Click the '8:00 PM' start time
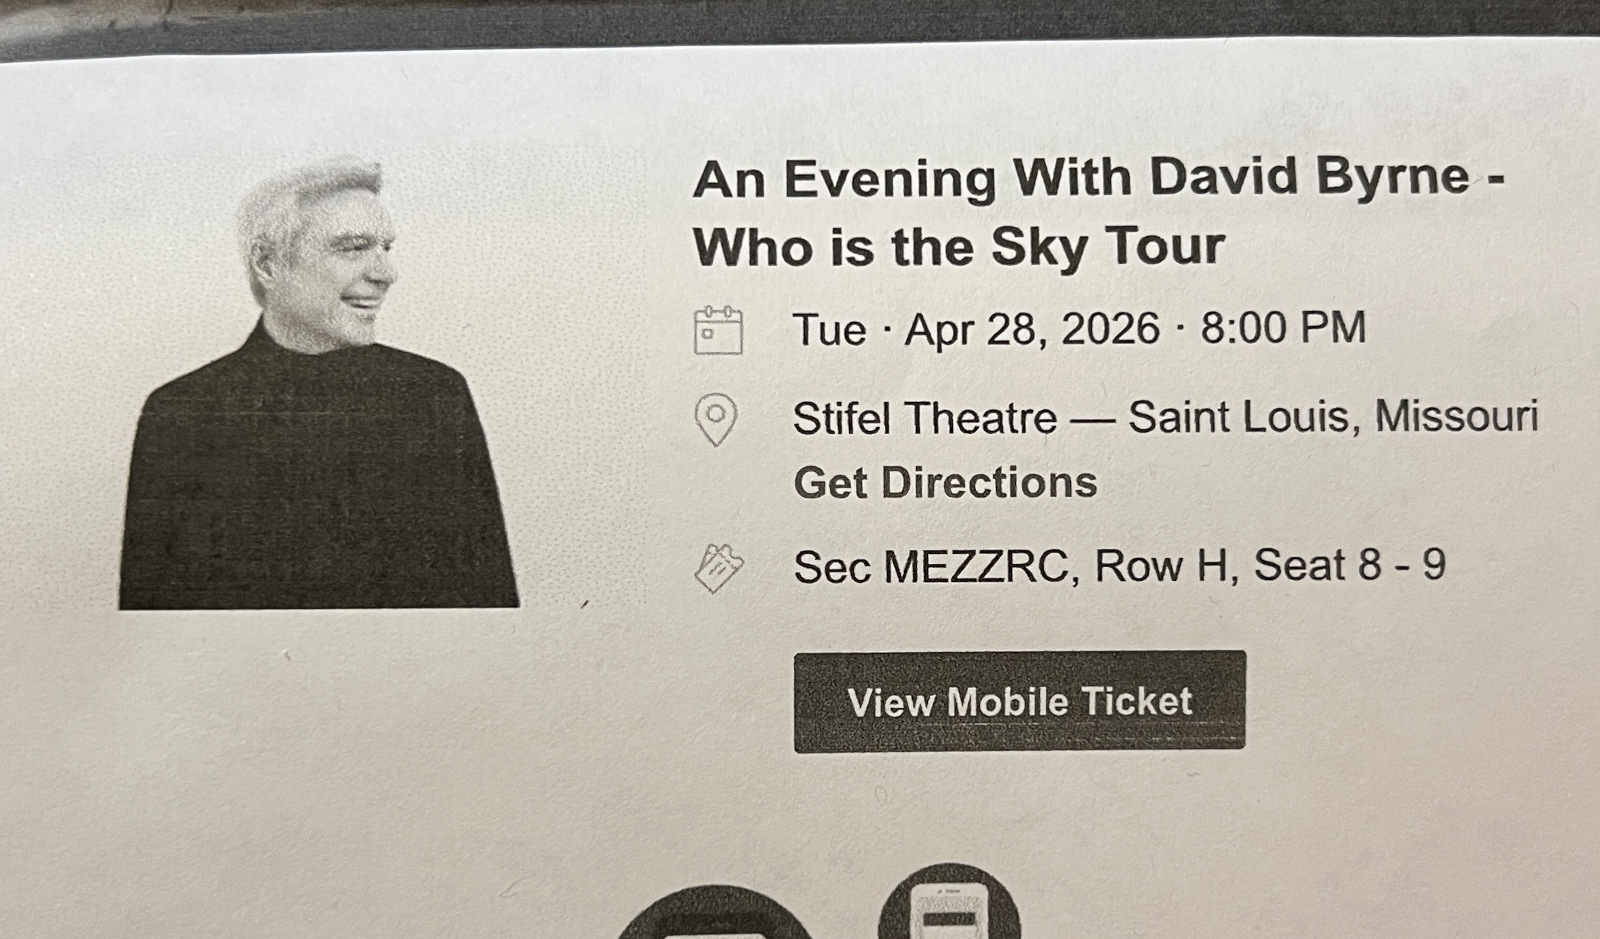The image size is (1600, 939). pos(1283,328)
